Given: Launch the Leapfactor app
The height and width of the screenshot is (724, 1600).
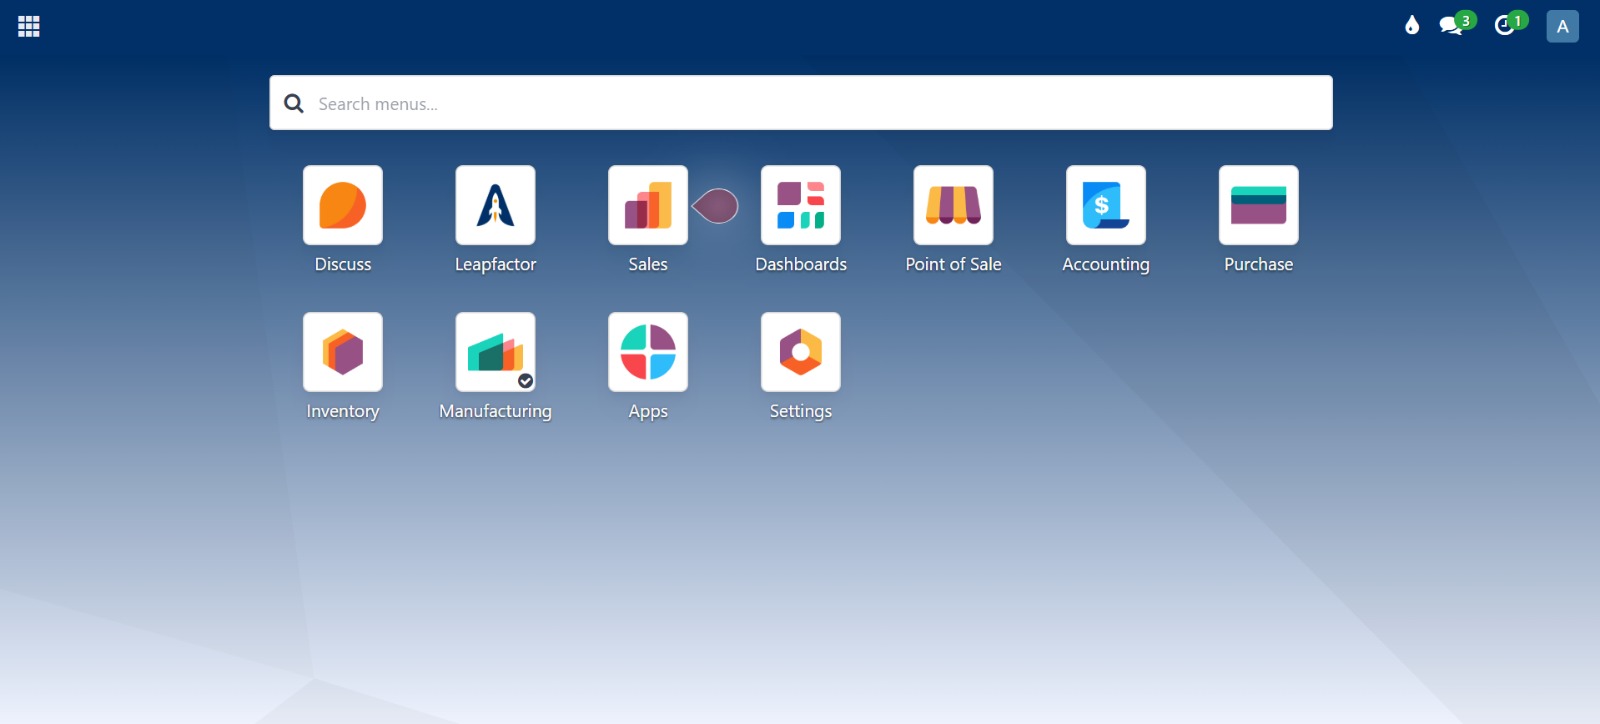Looking at the screenshot, I should click(495, 205).
